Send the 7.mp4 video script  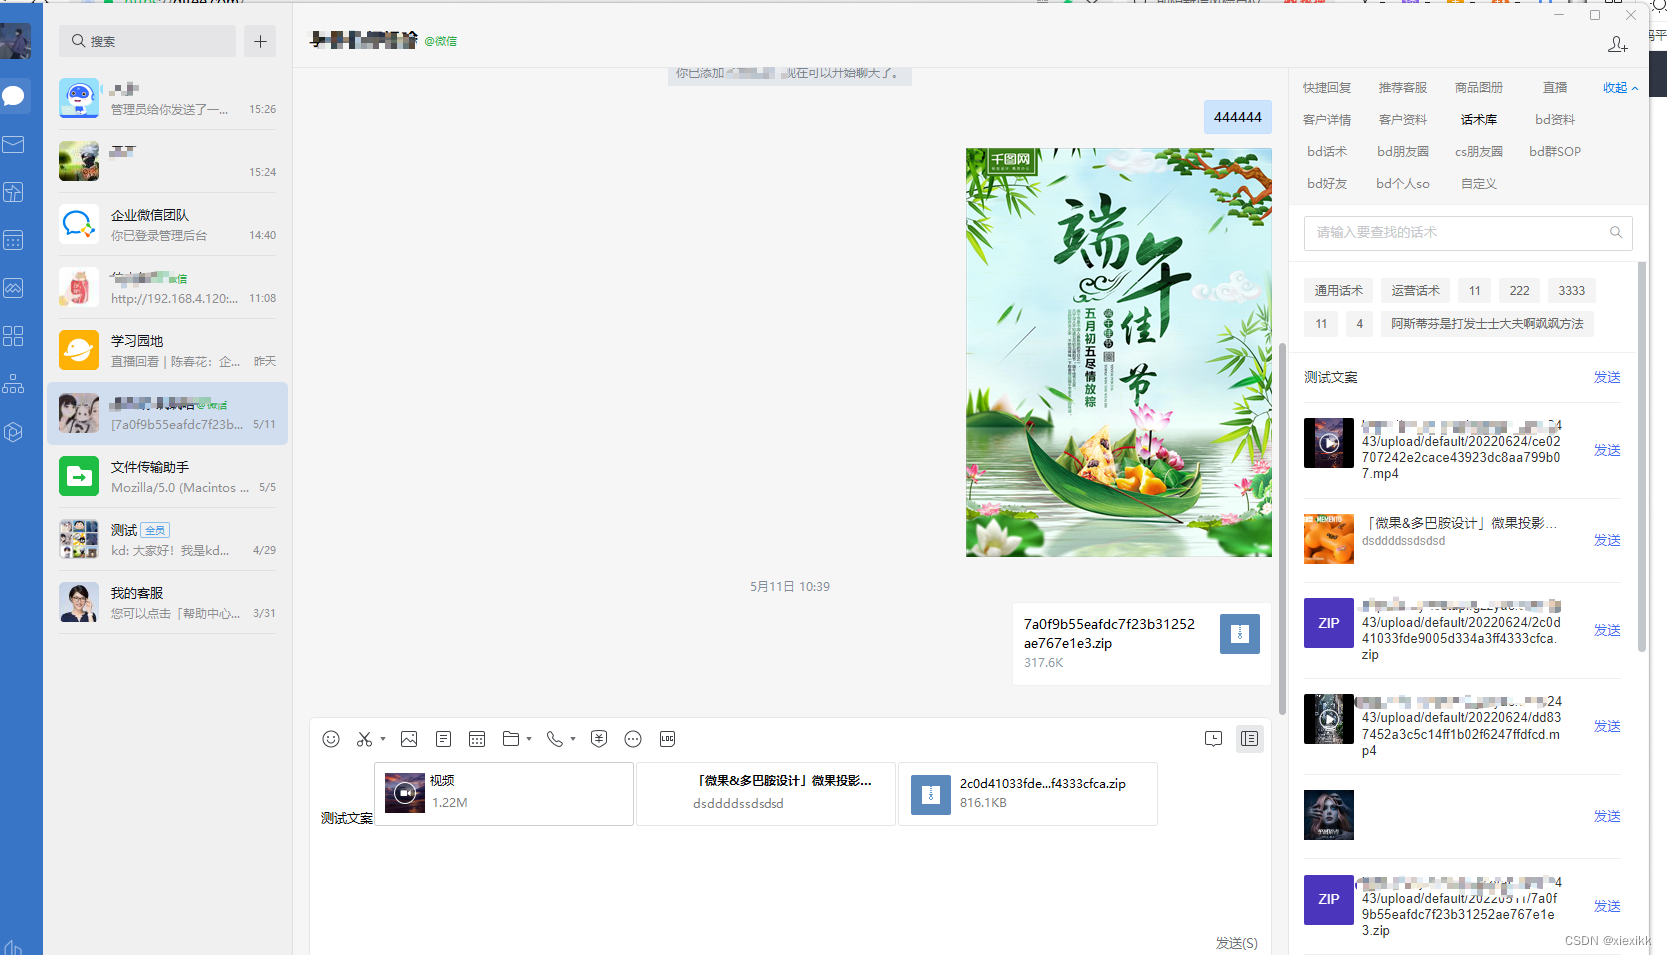pyautogui.click(x=1607, y=450)
